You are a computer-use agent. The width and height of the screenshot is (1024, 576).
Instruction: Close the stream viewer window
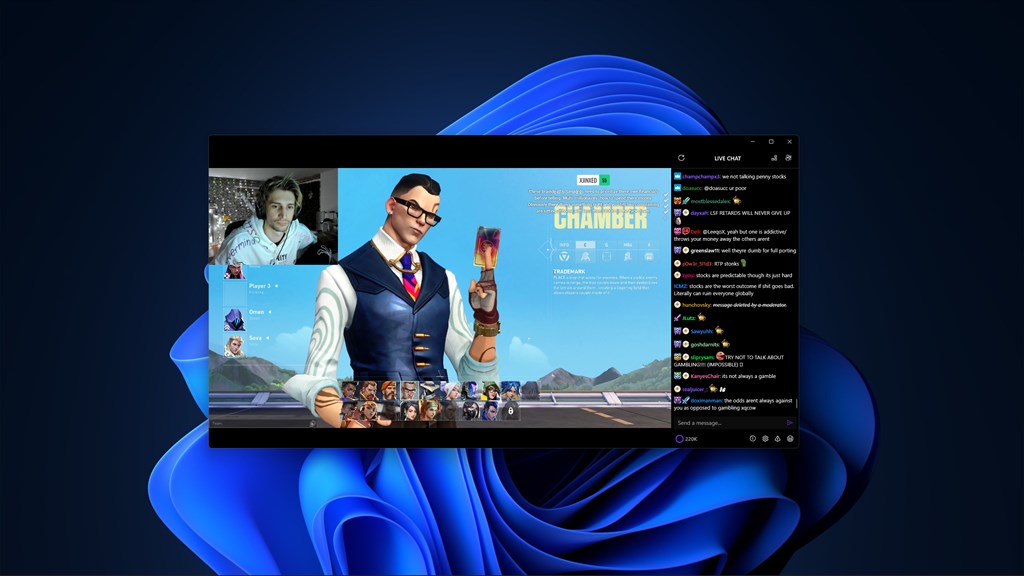coord(789,142)
